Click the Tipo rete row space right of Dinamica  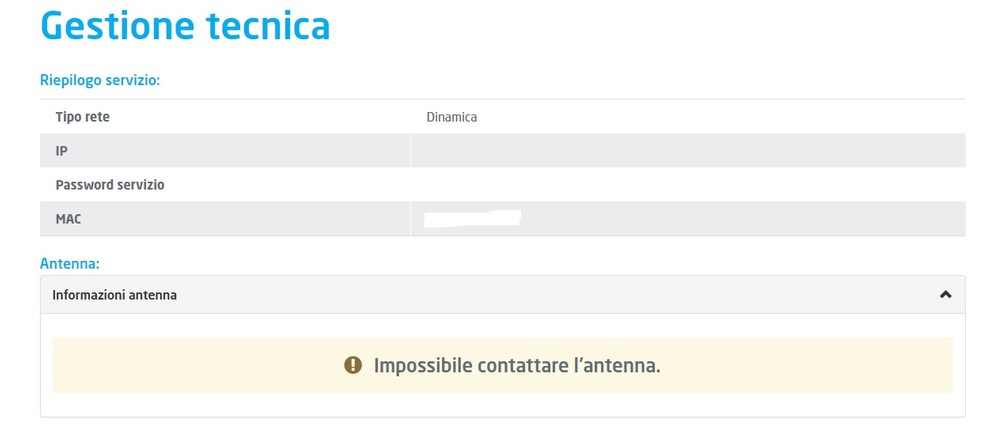pyautogui.click(x=720, y=117)
